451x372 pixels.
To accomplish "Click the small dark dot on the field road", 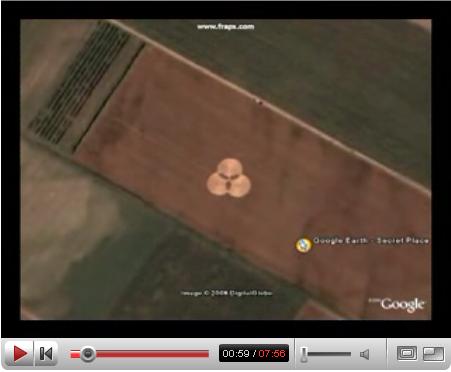I will [x=260, y=101].
